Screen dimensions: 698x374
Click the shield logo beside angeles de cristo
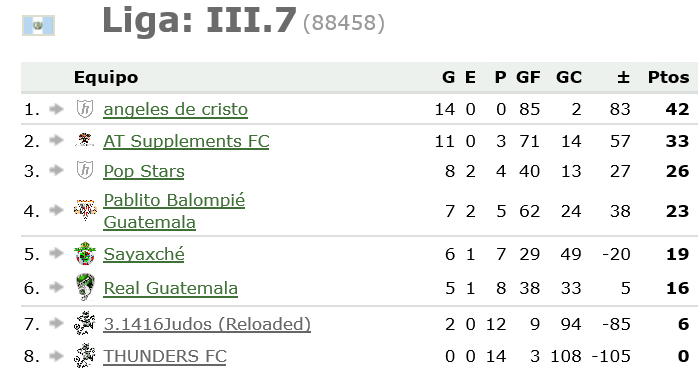point(85,109)
